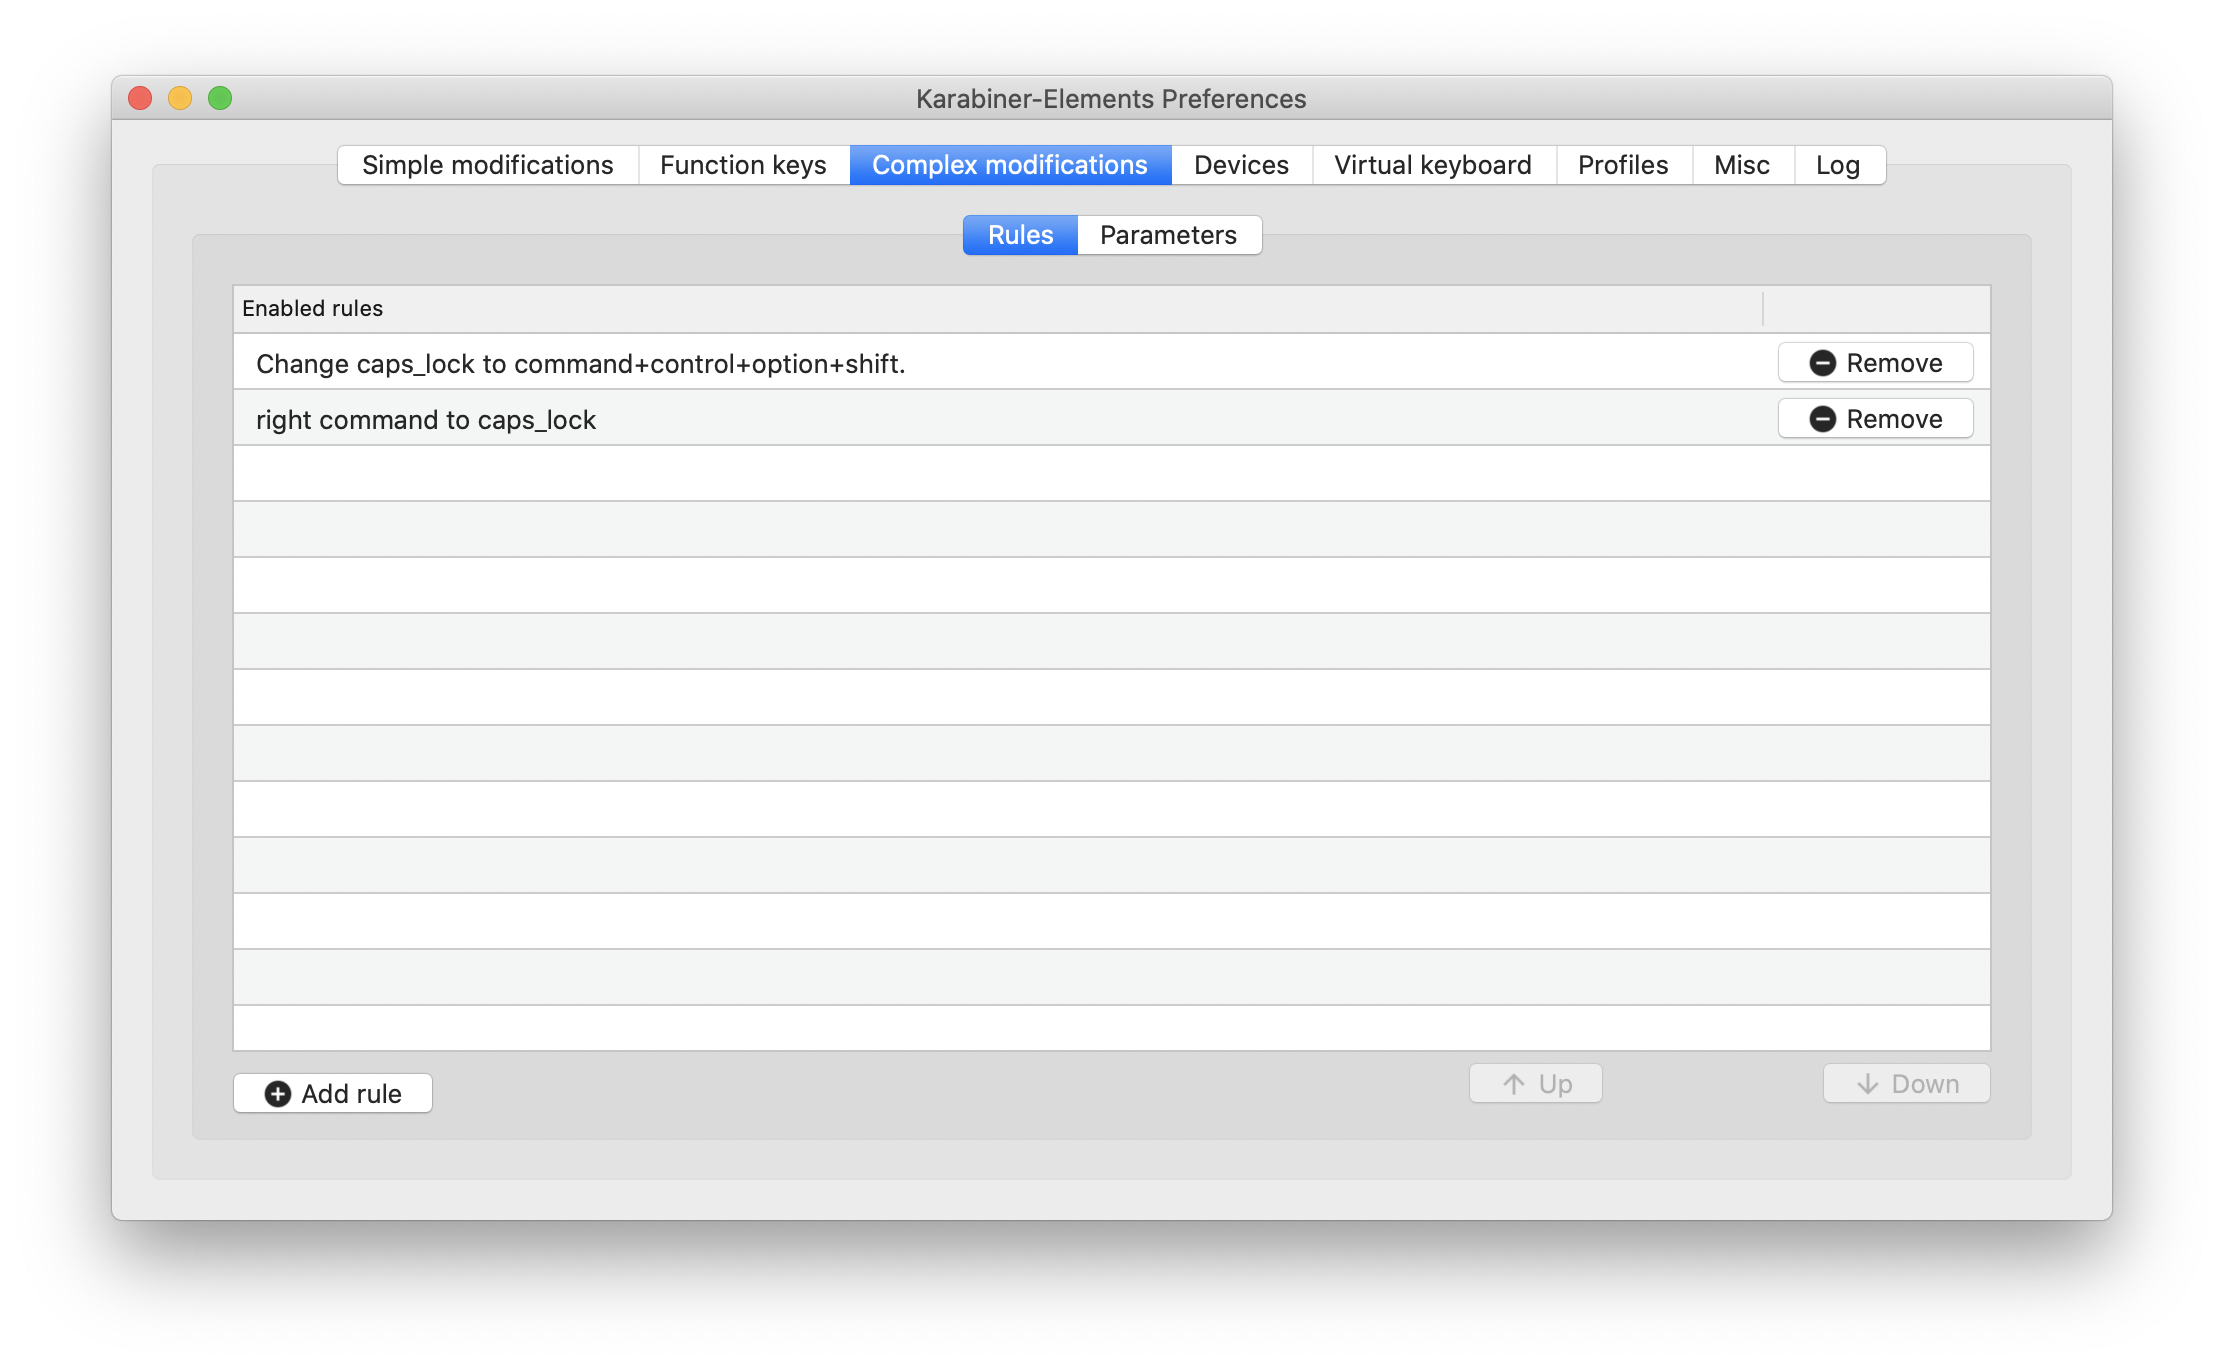Click the up arrow icon
The image size is (2224, 1368).
click(1514, 1084)
